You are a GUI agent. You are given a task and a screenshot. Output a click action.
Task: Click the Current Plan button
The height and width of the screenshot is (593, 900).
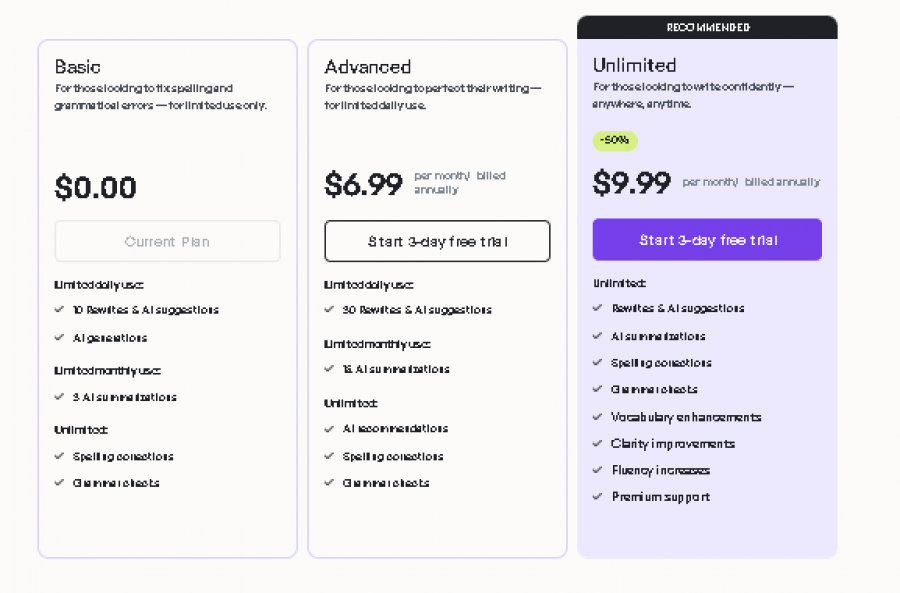click(x=167, y=241)
